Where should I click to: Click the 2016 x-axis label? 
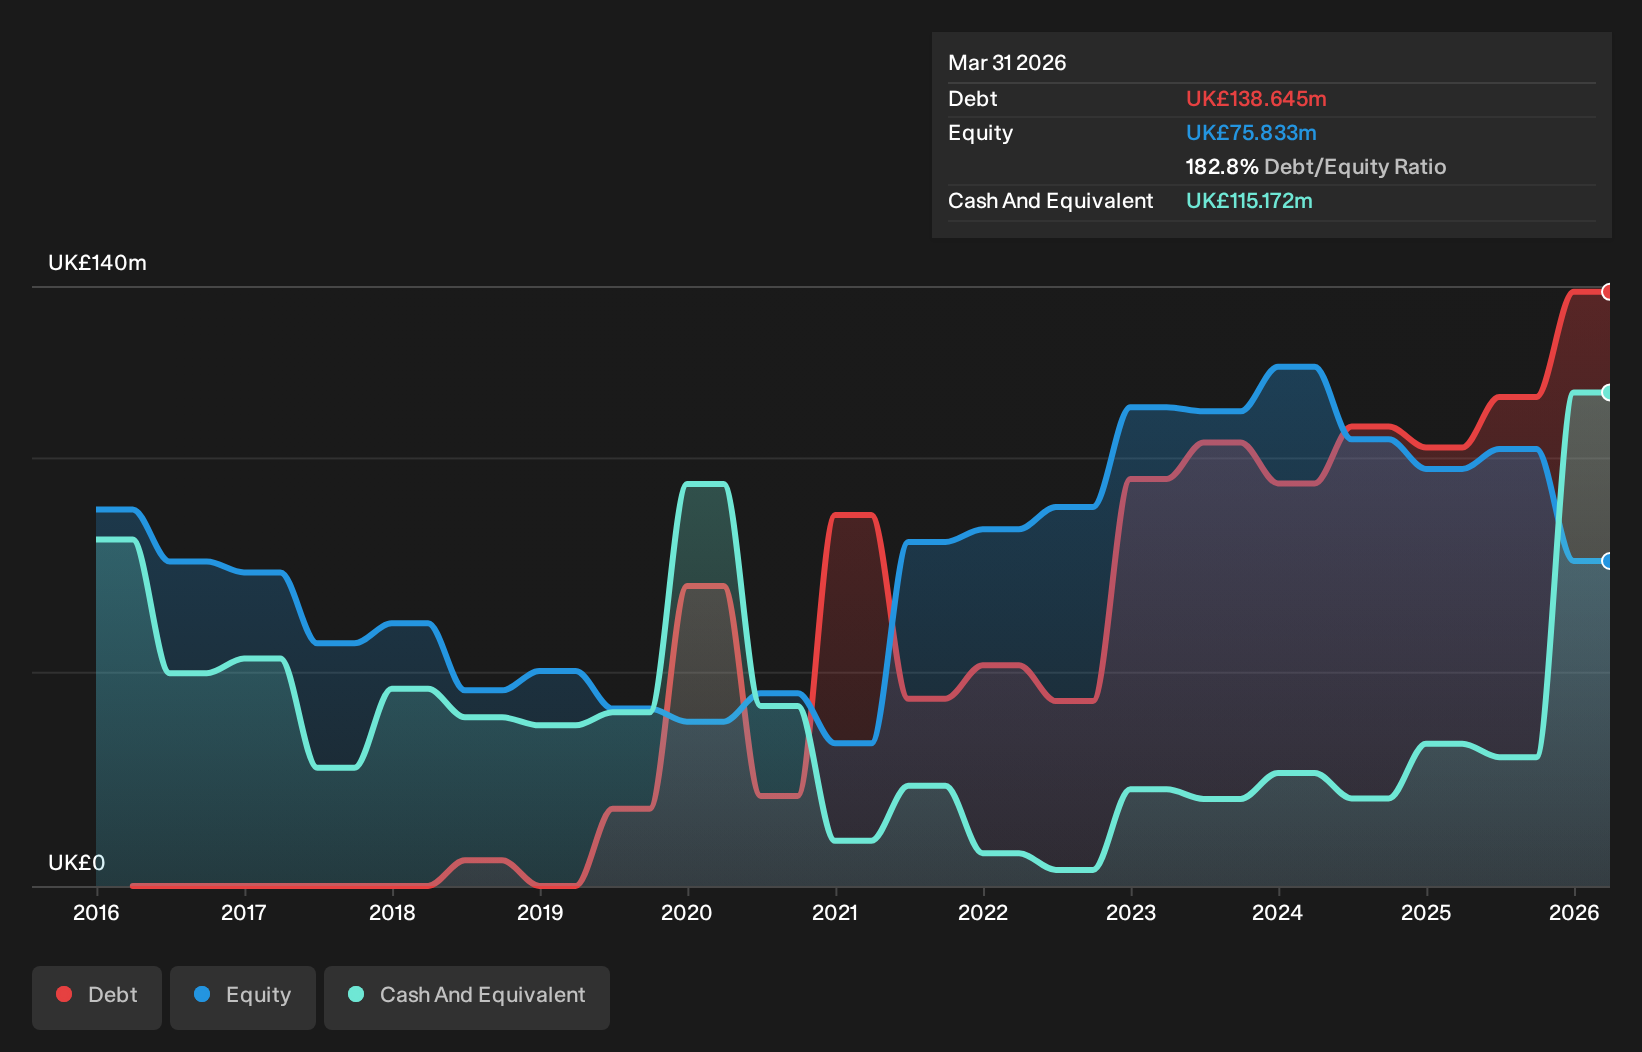click(96, 912)
